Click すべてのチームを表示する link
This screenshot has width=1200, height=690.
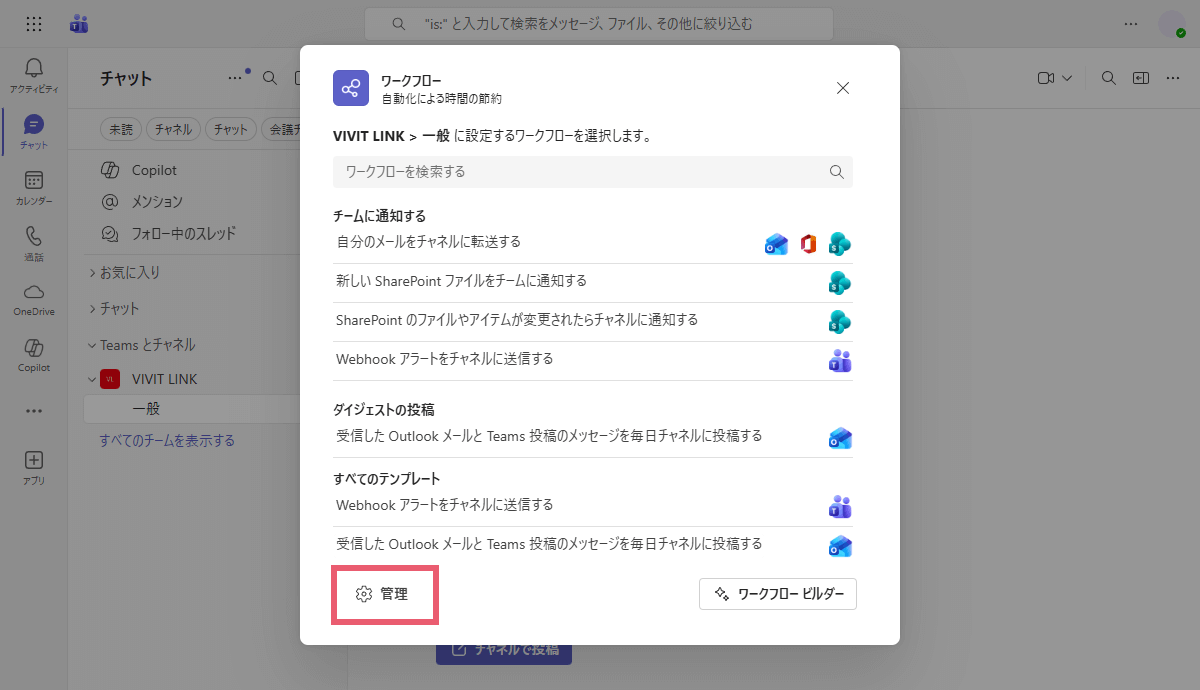[167, 440]
